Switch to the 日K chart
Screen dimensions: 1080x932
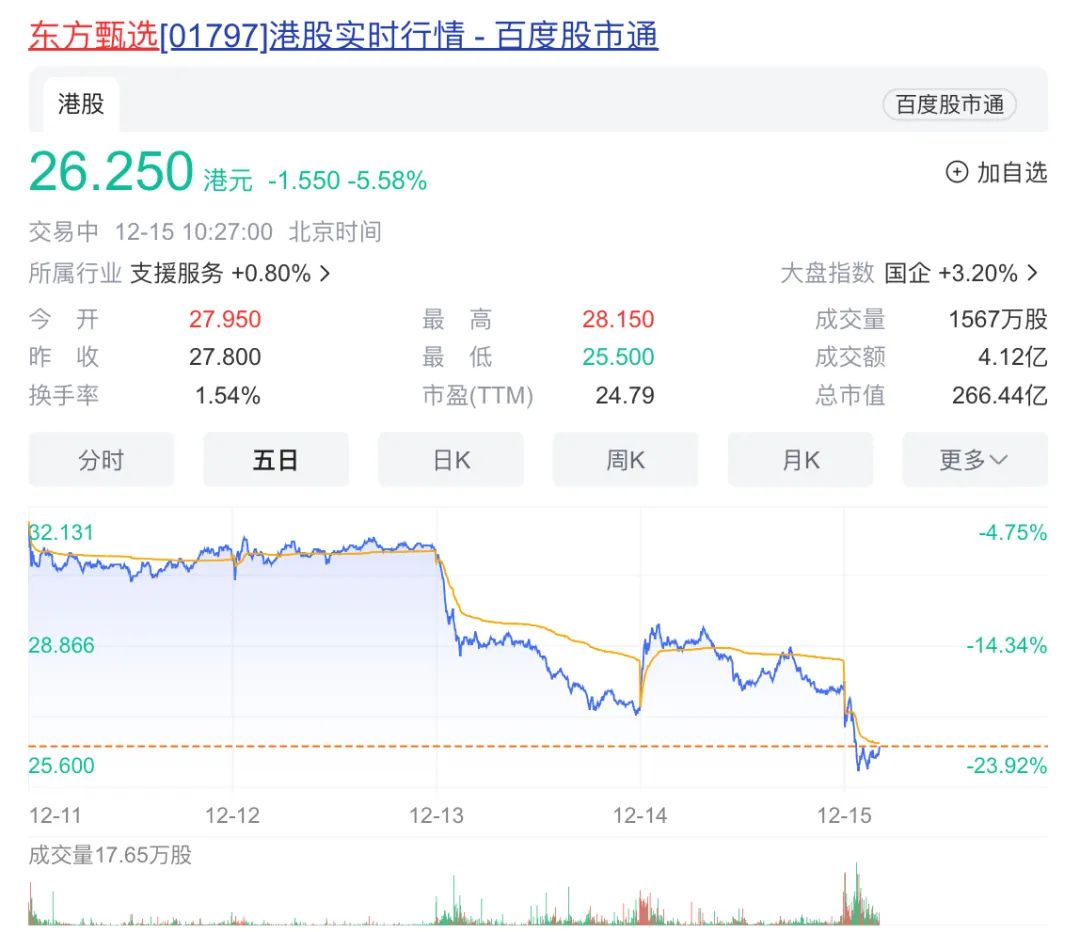click(451, 459)
